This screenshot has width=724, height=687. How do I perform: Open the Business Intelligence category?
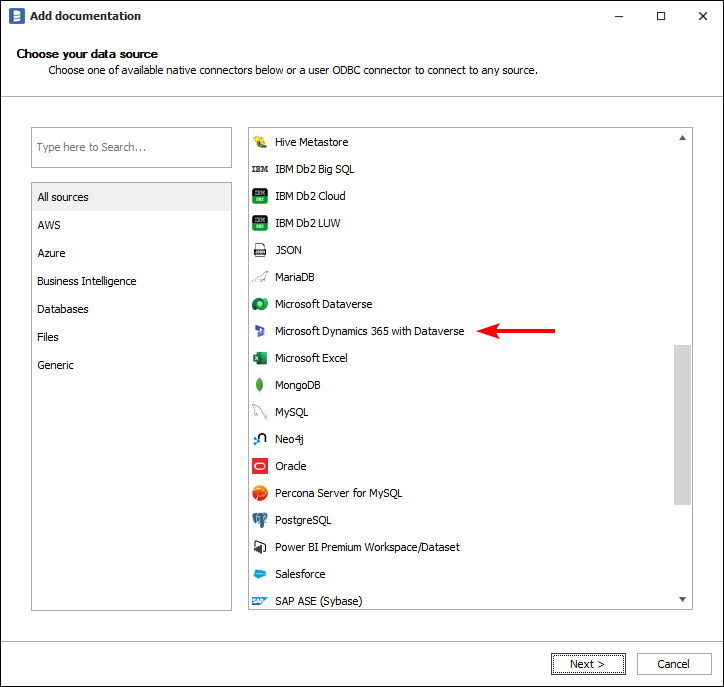87,281
